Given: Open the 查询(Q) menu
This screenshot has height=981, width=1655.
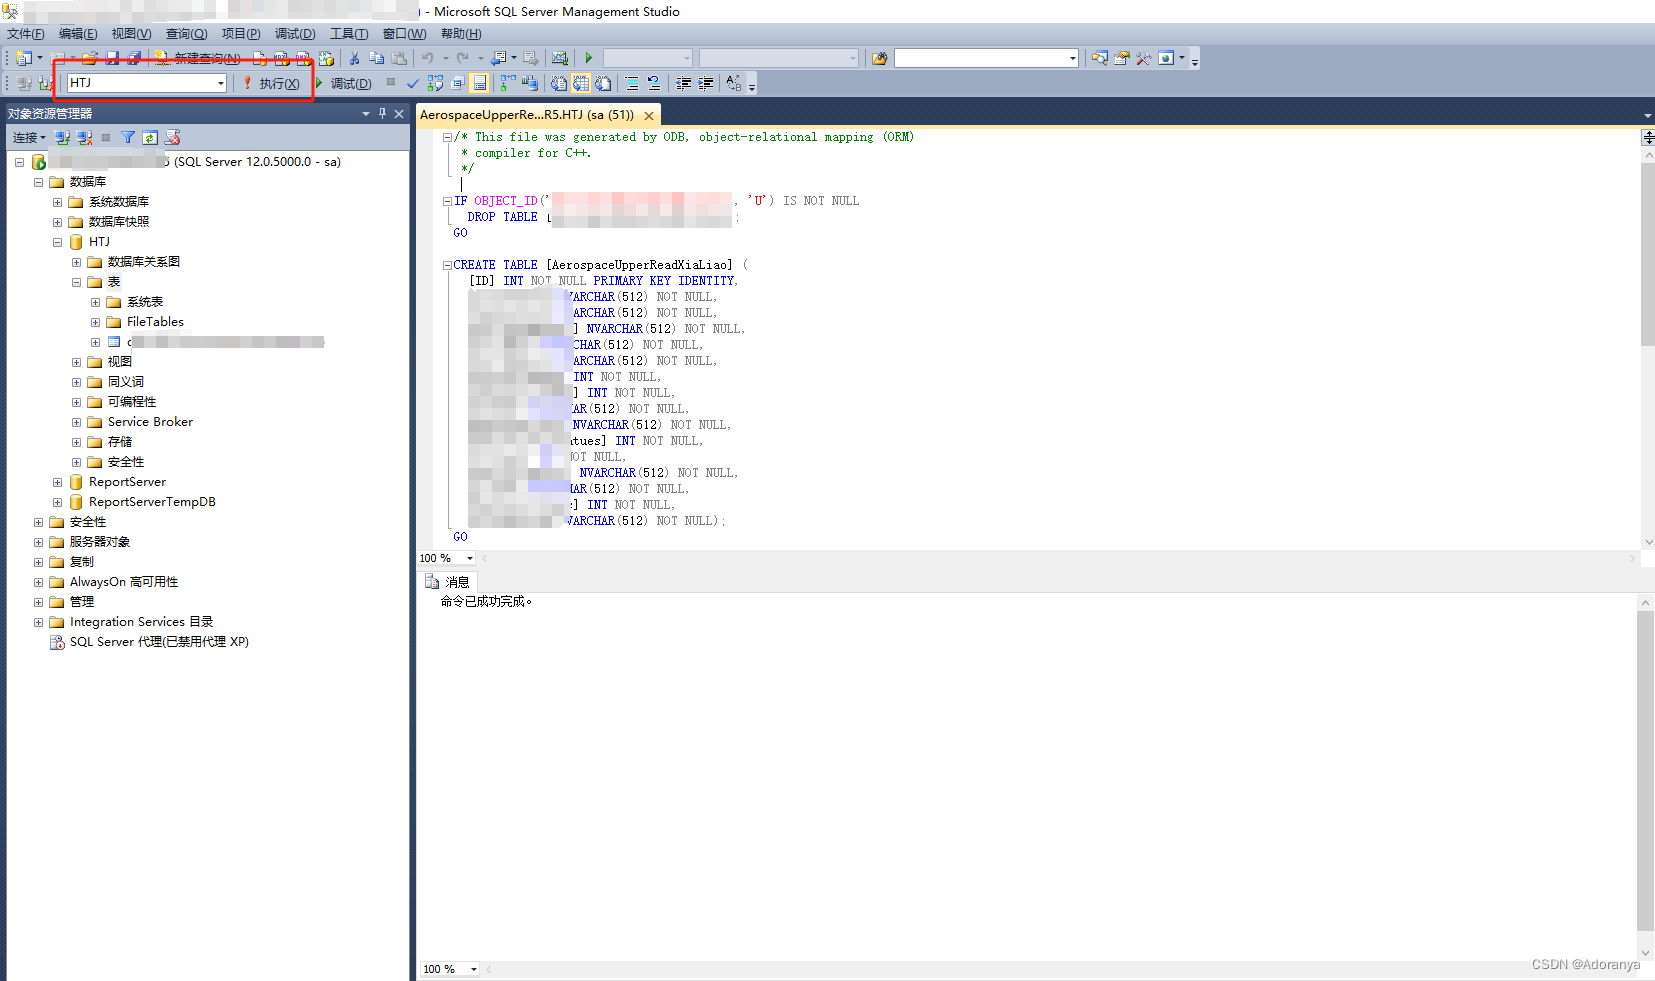Looking at the screenshot, I should [x=185, y=33].
